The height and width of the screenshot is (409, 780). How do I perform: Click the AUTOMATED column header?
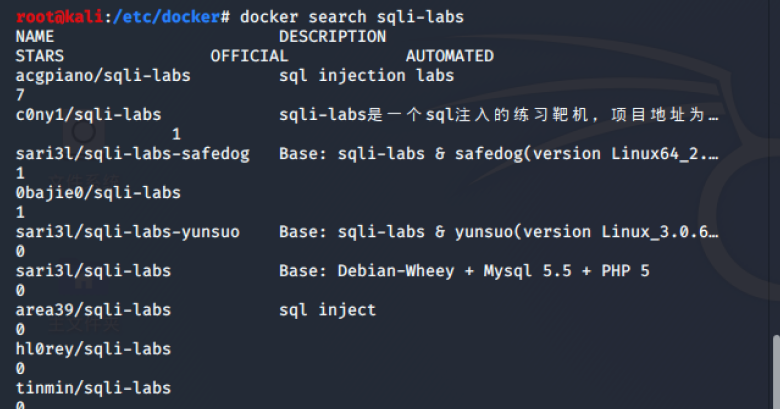pyautogui.click(x=449, y=56)
